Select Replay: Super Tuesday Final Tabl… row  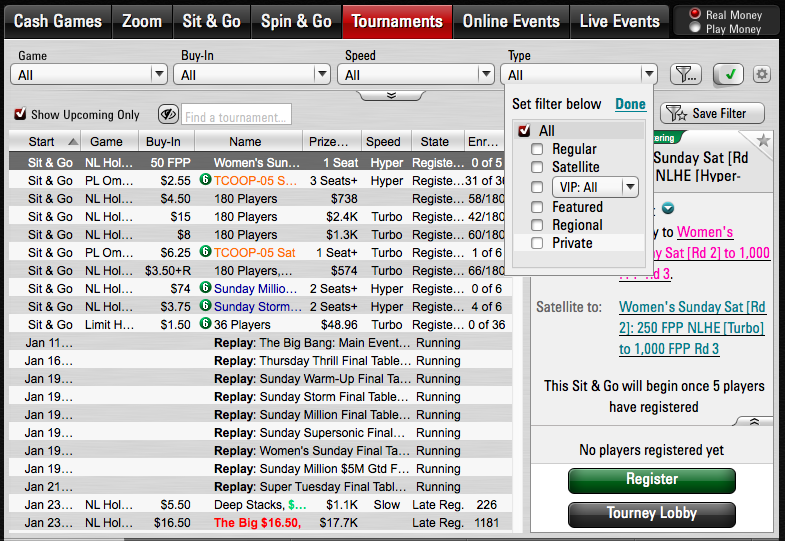click(260, 486)
